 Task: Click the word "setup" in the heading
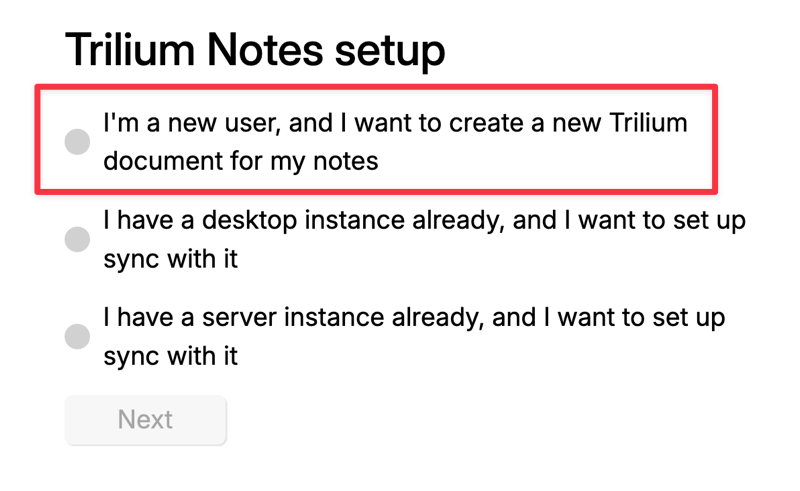pyautogui.click(x=390, y=52)
